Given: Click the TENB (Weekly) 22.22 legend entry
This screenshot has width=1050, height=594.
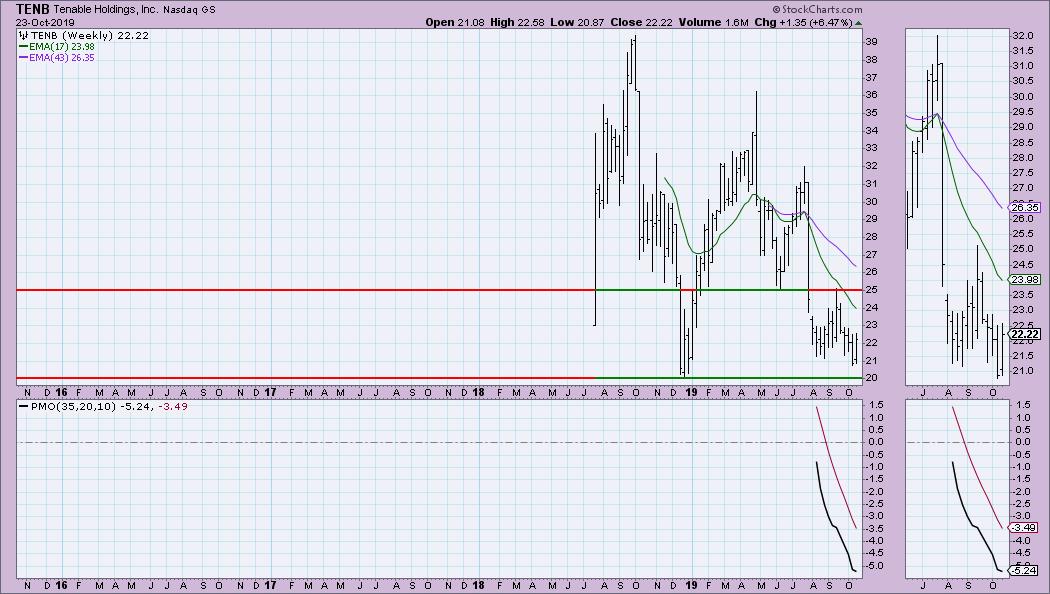Looking at the screenshot, I should pos(90,35).
